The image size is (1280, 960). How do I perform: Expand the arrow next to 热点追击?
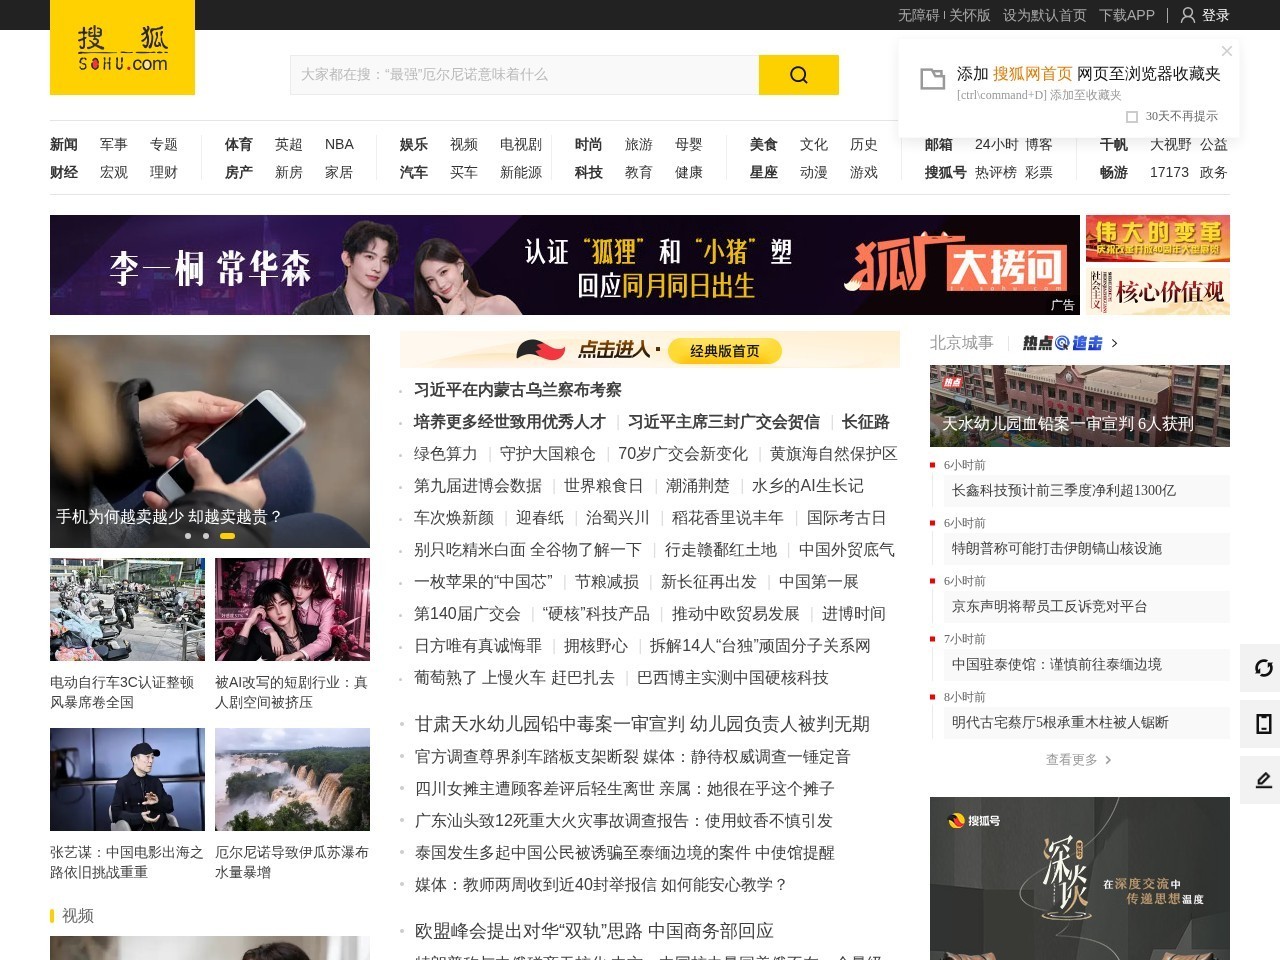point(1115,343)
